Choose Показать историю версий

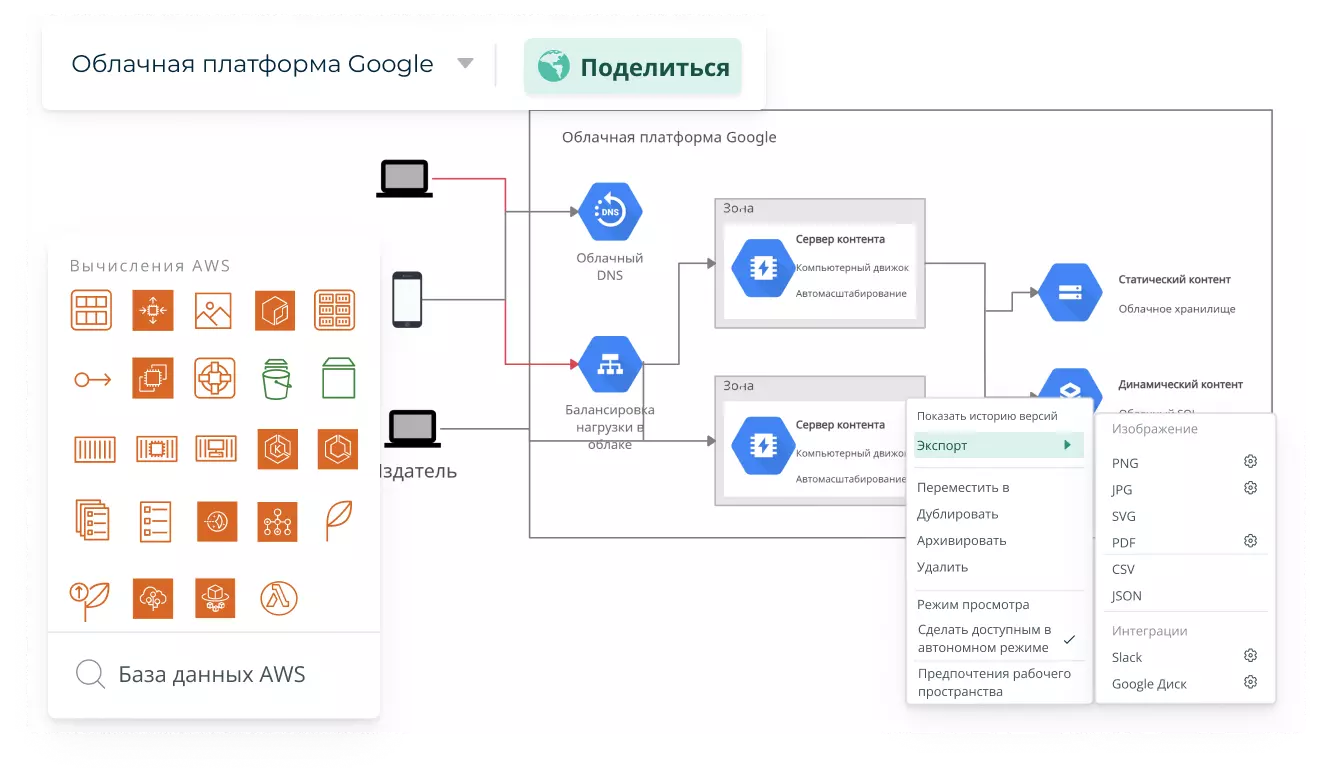(987, 416)
